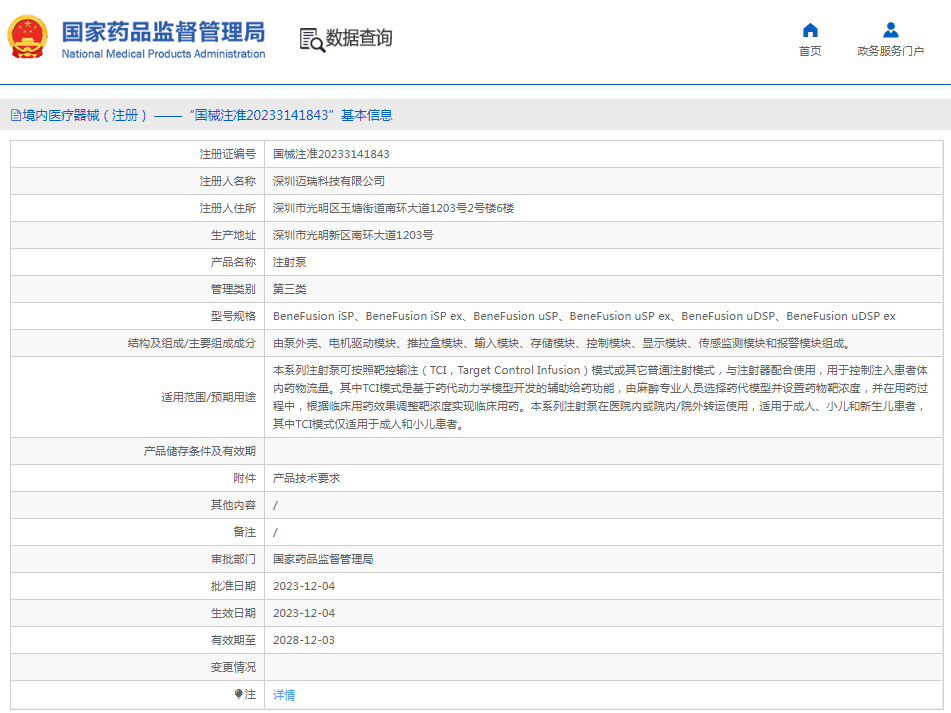Open 政务服务门户 via the person icon
The height and width of the screenshot is (713, 951).
pos(890,30)
